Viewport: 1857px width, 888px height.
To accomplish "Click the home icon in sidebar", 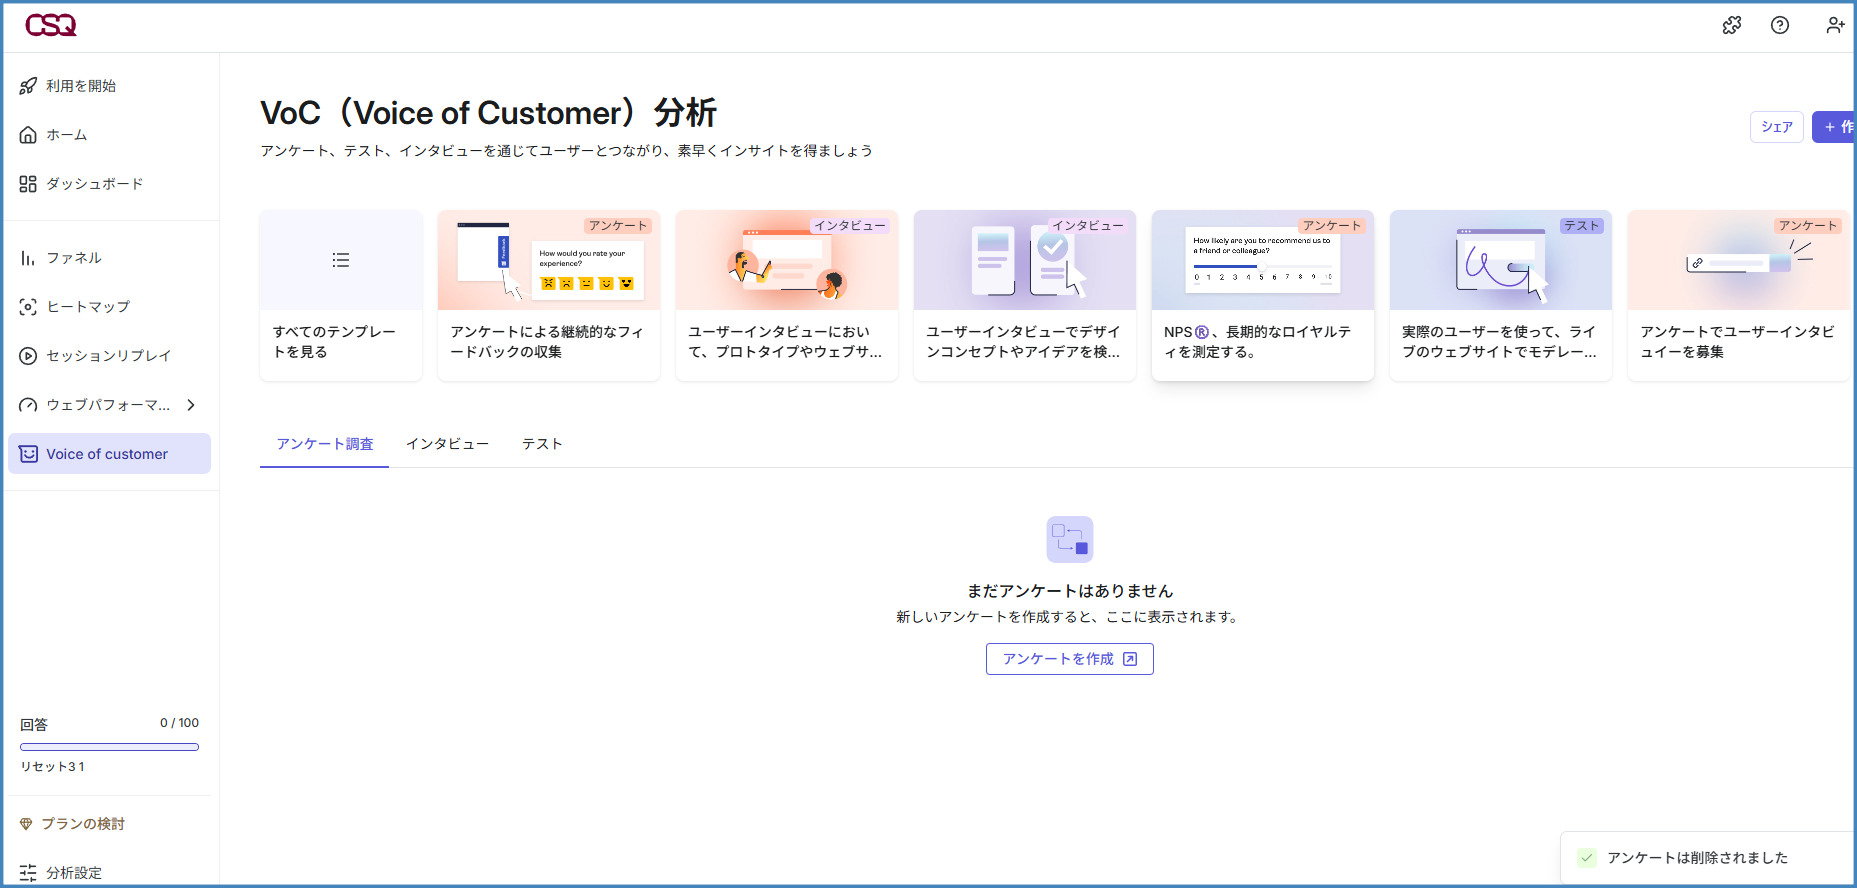I will tap(28, 135).
